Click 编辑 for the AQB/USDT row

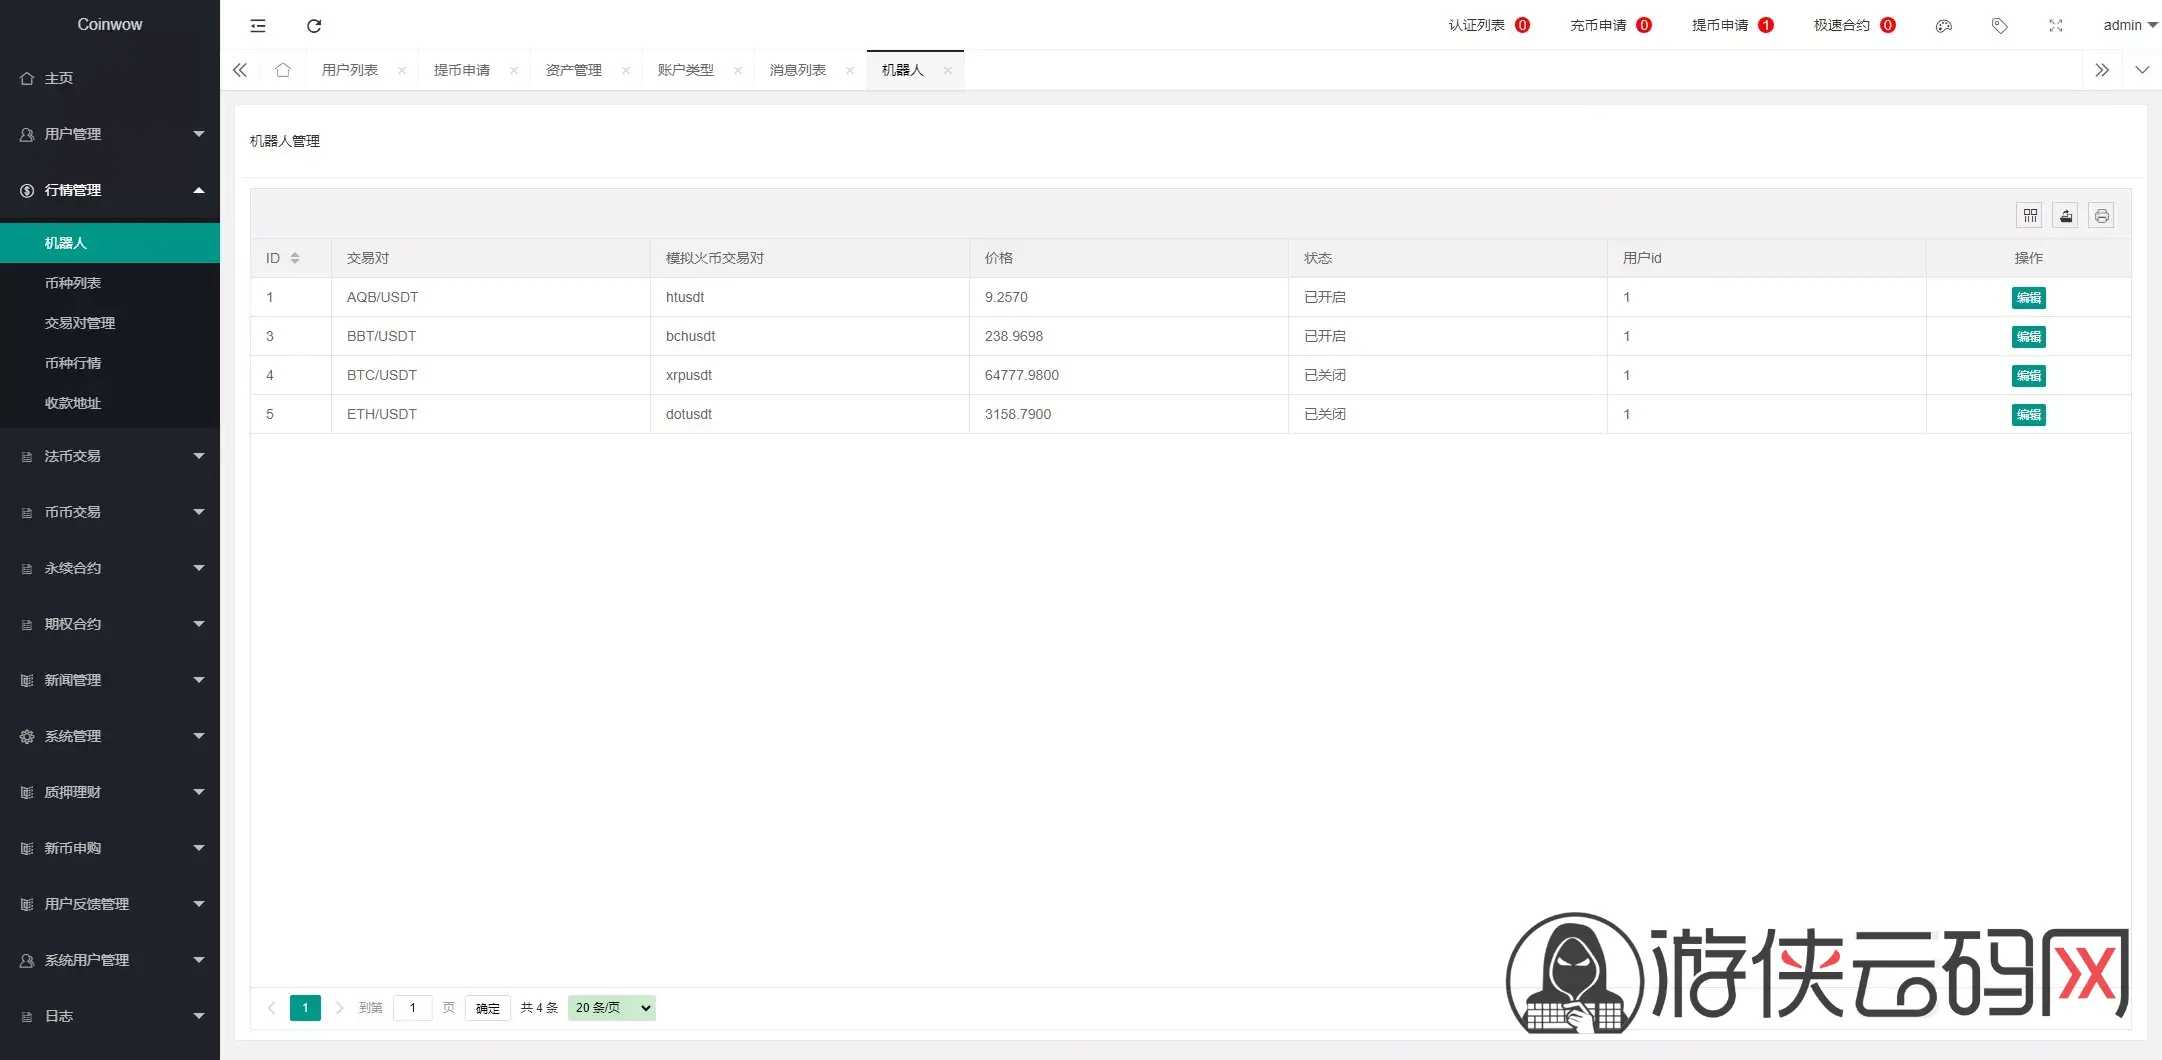[2029, 298]
